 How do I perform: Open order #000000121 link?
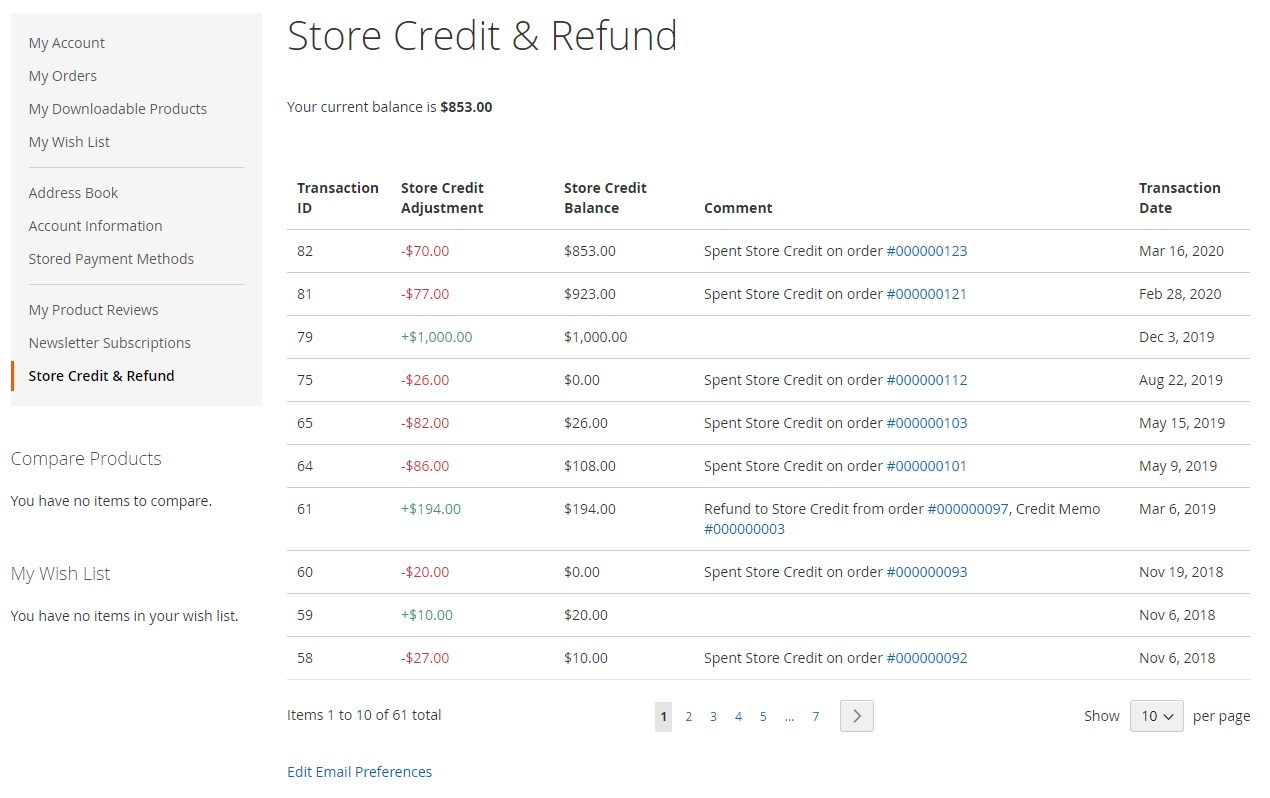pyautogui.click(x=926, y=294)
